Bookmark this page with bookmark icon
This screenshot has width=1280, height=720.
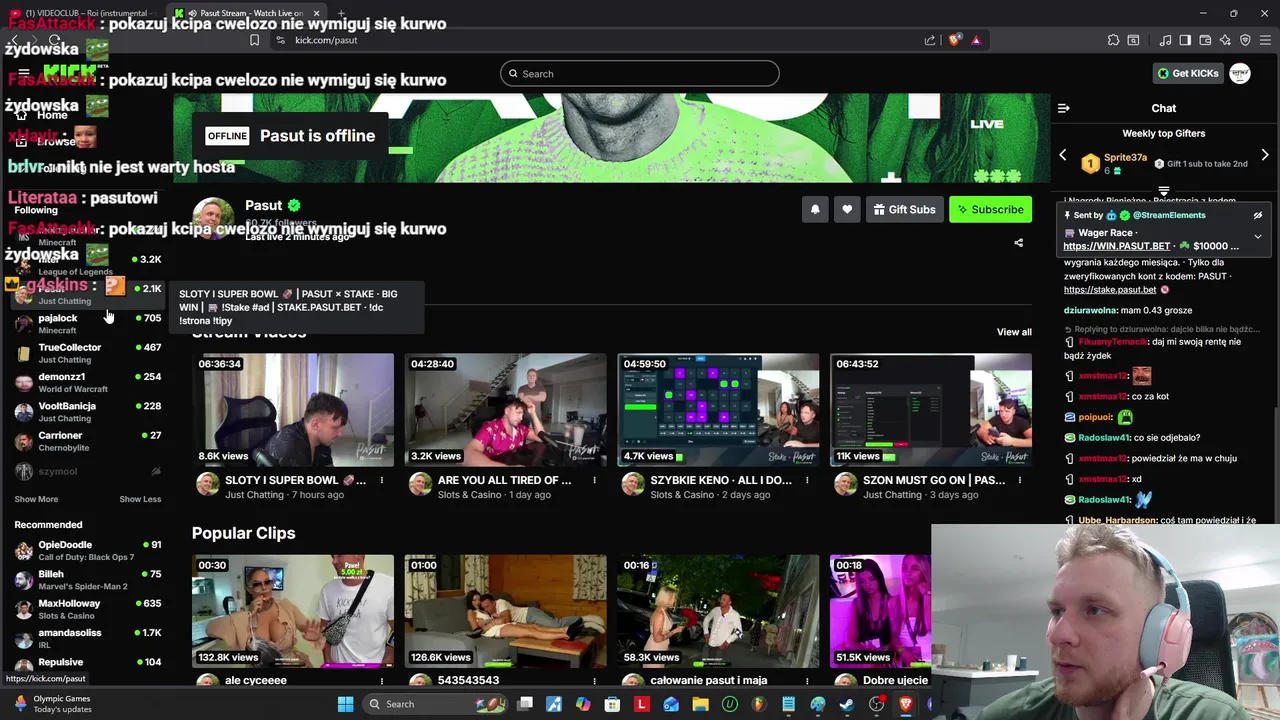tap(254, 40)
